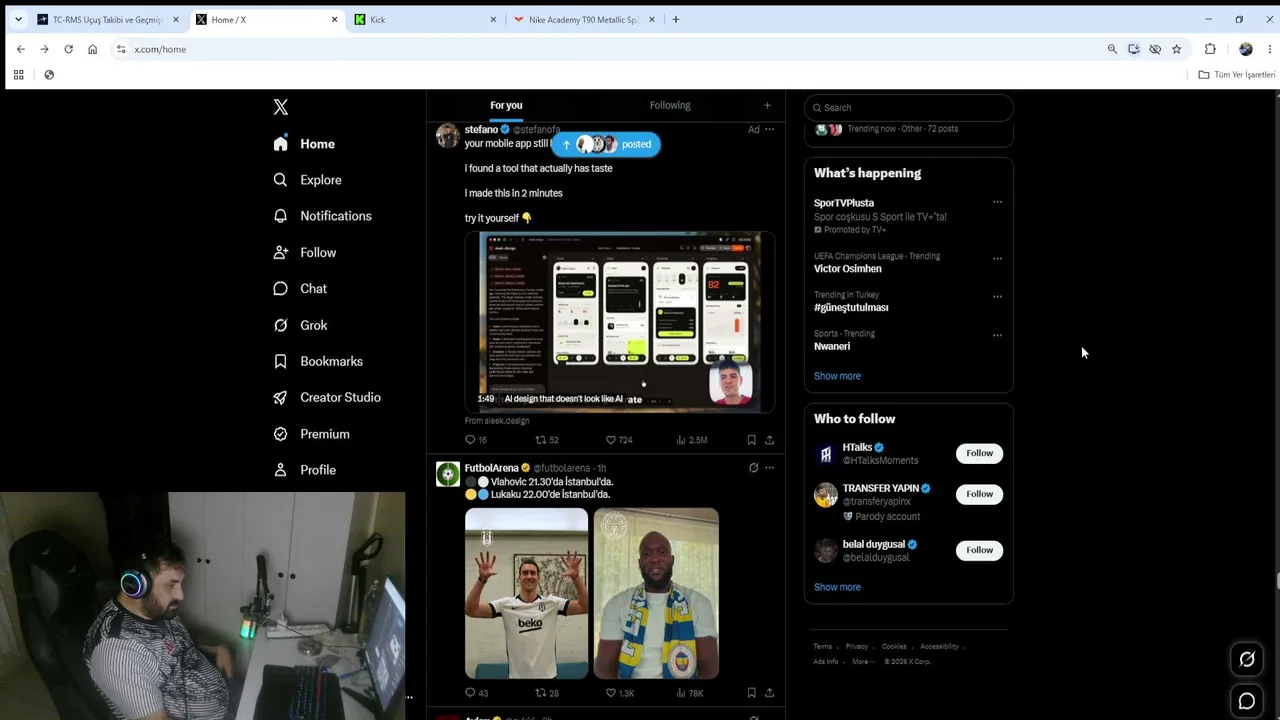1280x720 pixels.
Task: Show more accounts under Who to follow
Action: 837,587
